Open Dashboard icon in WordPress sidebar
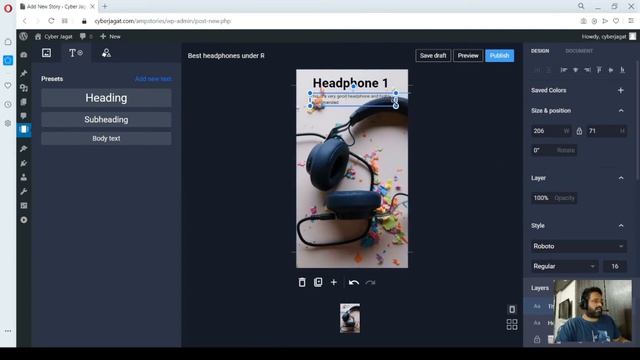Screen dimensions: 640x360 pyautogui.click(x=24, y=55)
